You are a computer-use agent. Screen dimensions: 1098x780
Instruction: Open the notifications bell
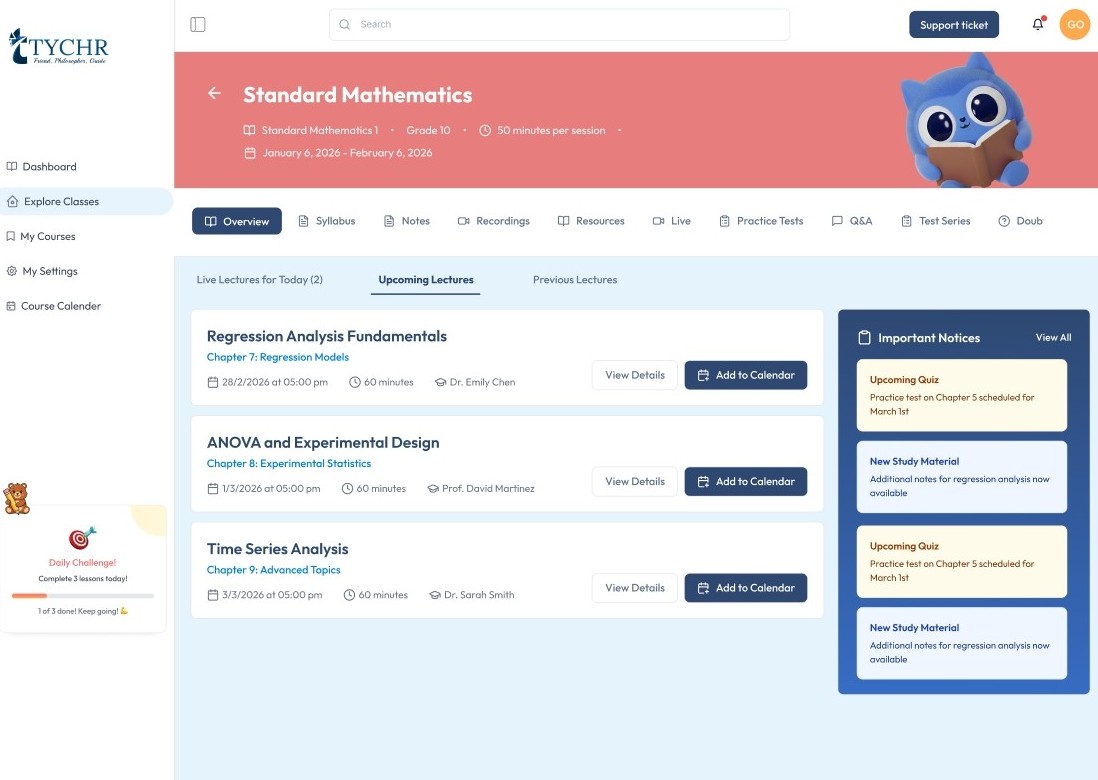tap(1038, 25)
